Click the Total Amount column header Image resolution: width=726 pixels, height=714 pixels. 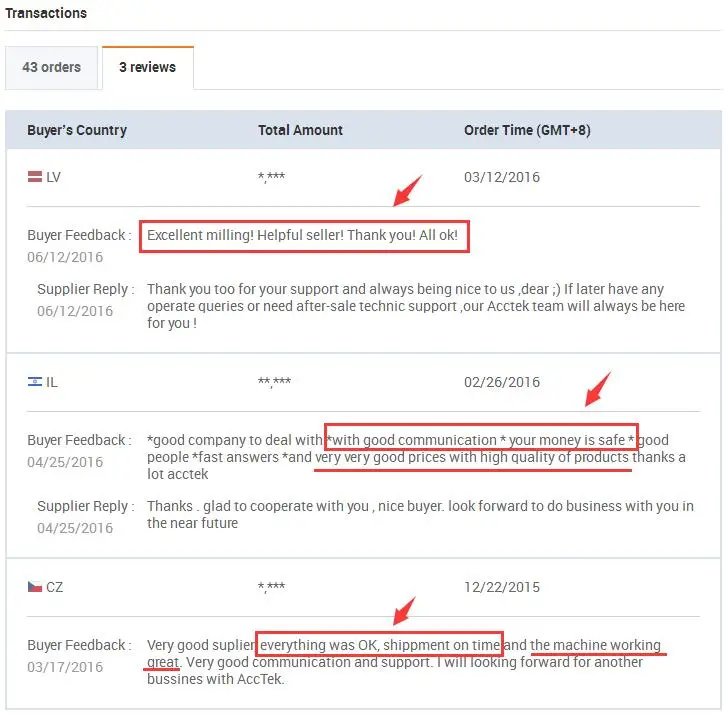[x=300, y=130]
